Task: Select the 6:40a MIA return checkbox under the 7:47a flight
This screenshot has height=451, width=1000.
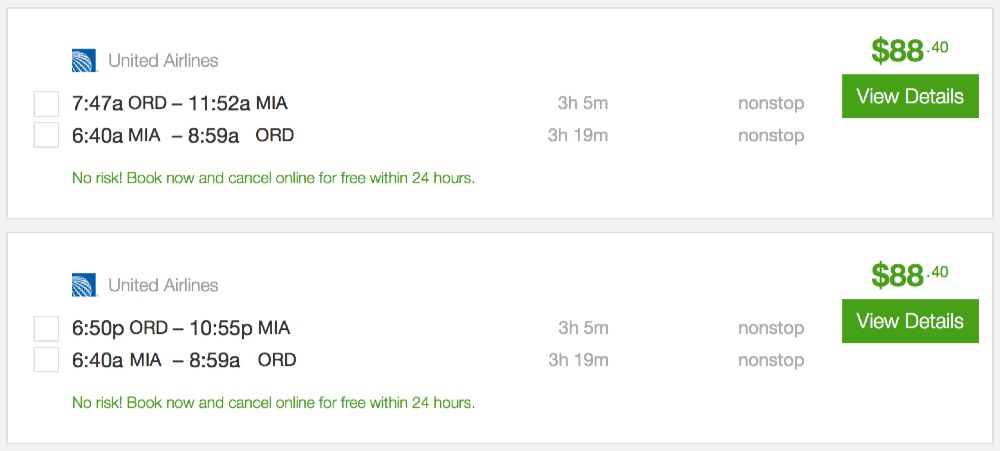Action: (x=46, y=135)
